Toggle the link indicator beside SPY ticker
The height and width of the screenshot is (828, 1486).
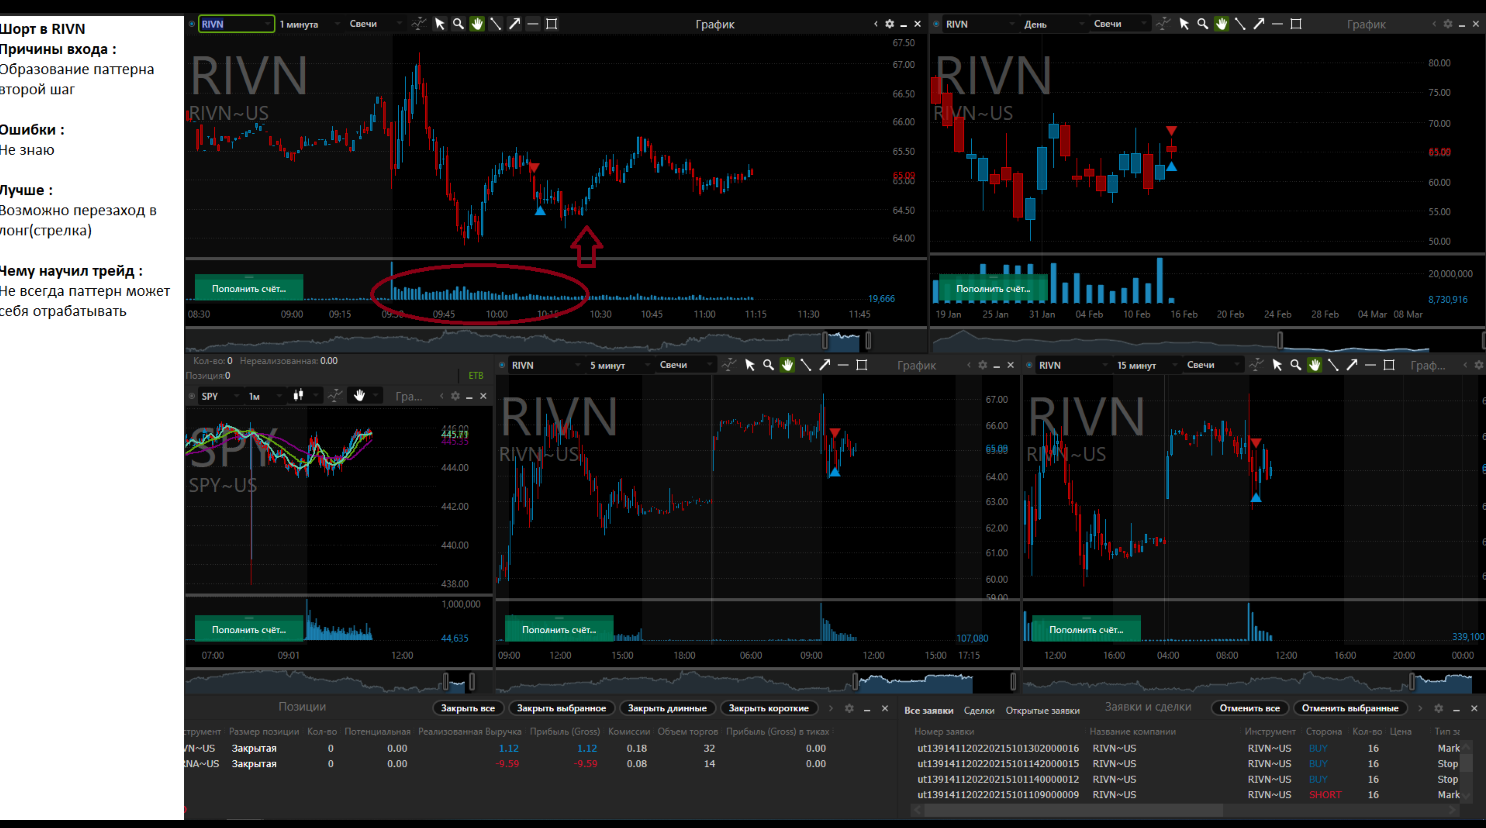192,396
